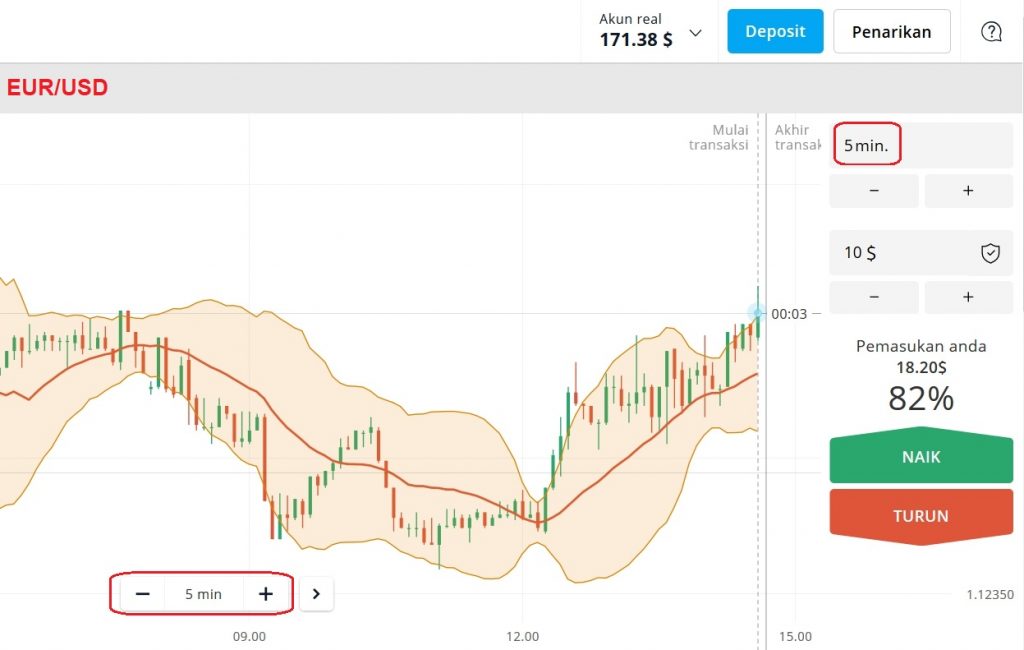Decrease trade duration with the minus icon
1024x650 pixels.
[x=873, y=190]
